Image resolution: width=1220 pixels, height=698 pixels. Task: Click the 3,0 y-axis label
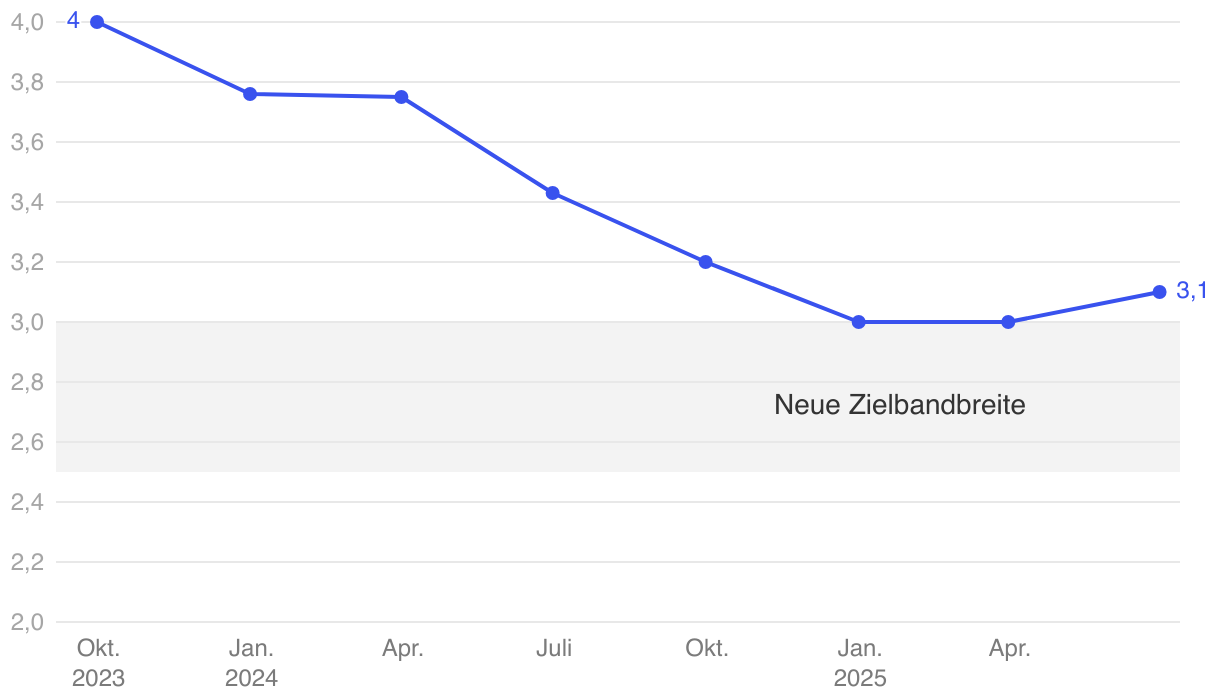[27, 322]
